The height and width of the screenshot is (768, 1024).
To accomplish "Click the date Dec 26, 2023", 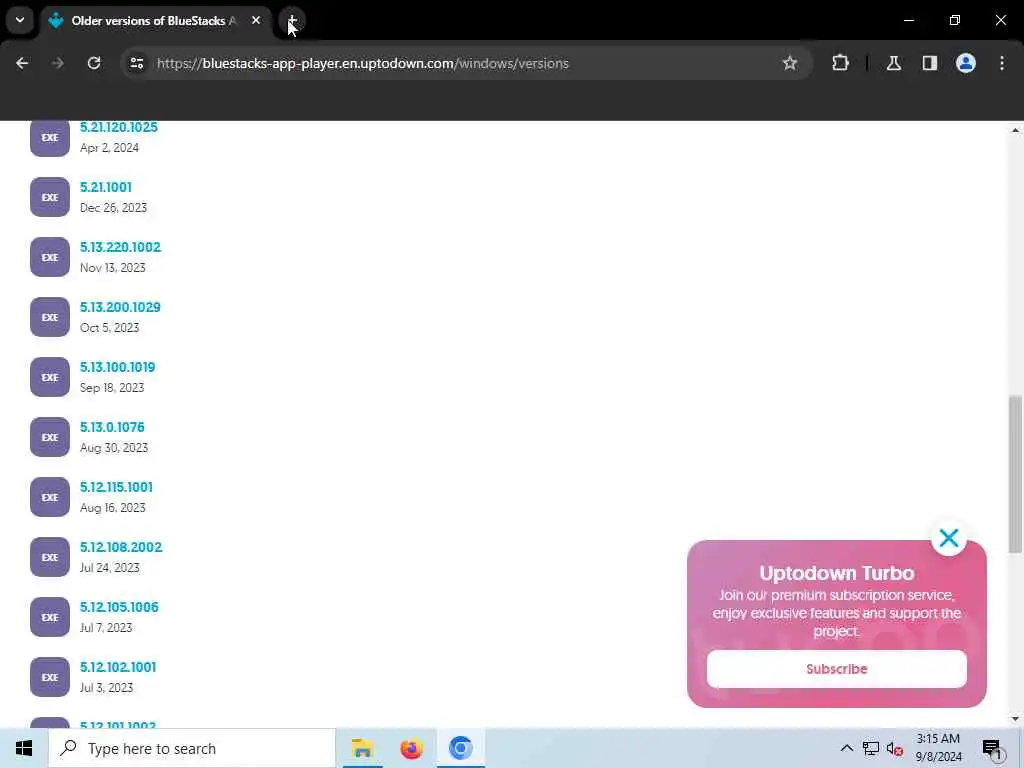I will click(113, 208).
